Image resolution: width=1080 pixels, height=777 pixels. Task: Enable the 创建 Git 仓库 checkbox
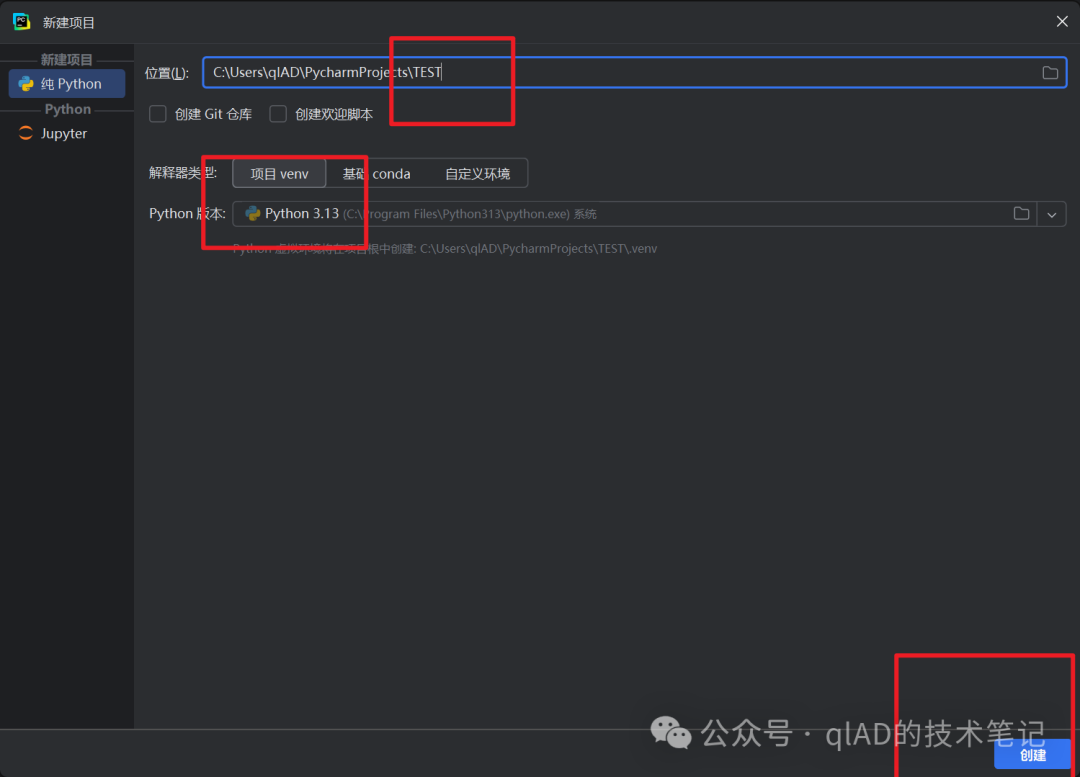coord(158,114)
